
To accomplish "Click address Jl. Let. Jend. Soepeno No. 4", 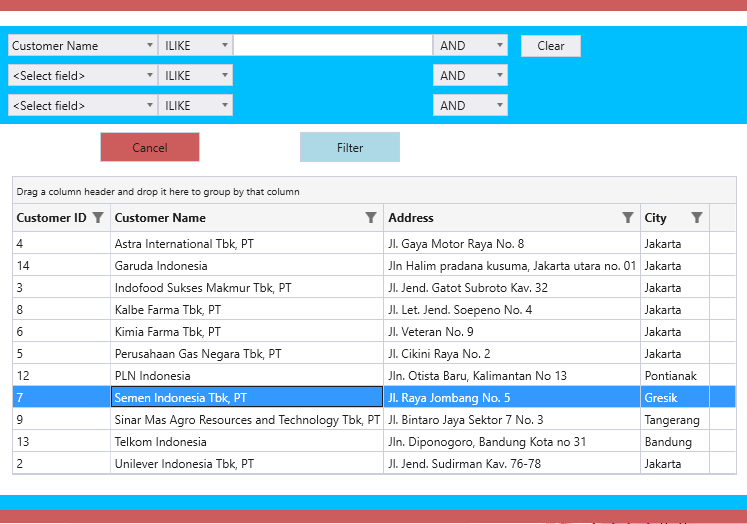I will click(x=512, y=309).
